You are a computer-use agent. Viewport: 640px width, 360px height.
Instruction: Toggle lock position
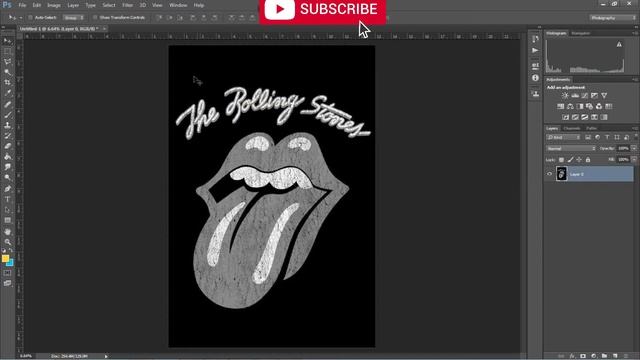point(579,160)
